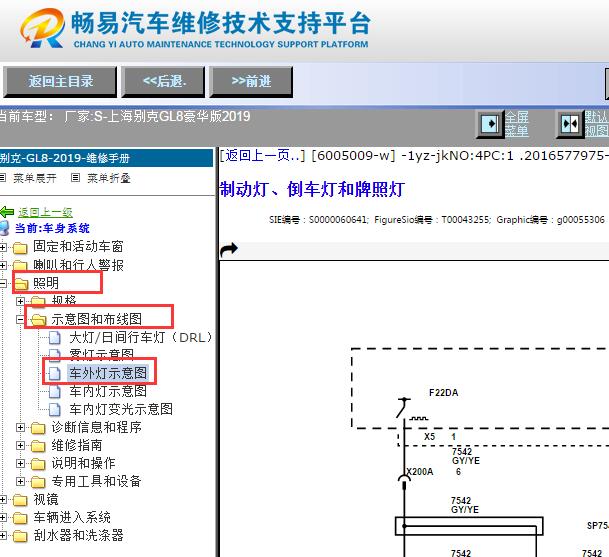The height and width of the screenshot is (557, 609).
Task: Expand the 诊断信息和程序 node
Action: [21, 428]
